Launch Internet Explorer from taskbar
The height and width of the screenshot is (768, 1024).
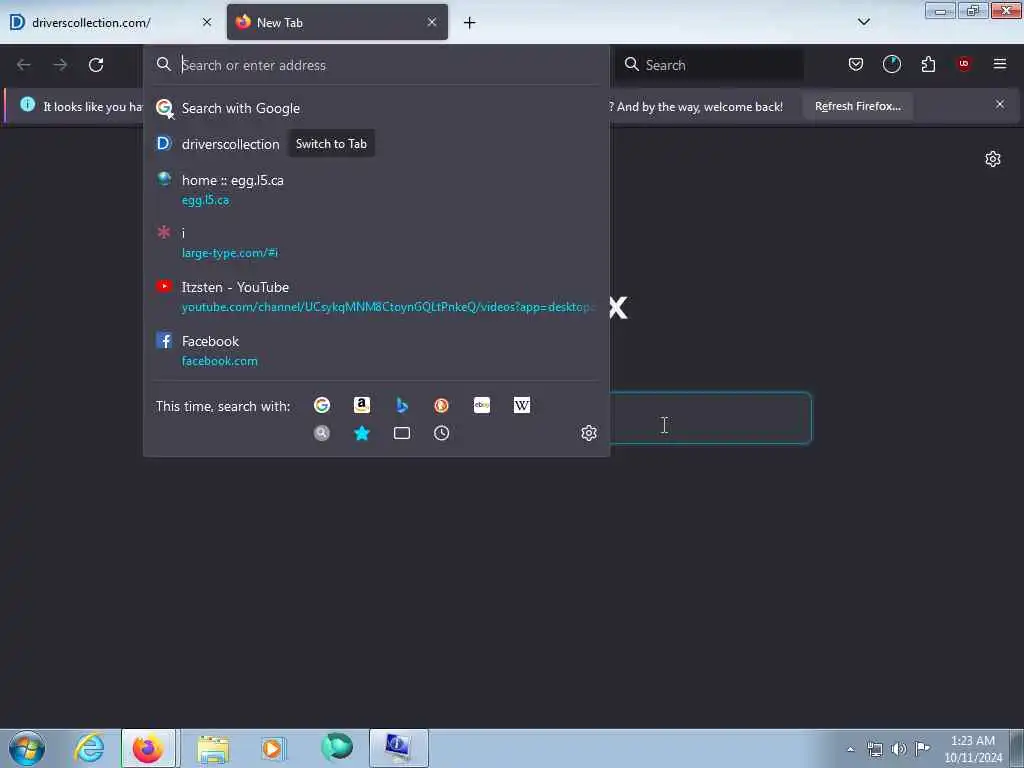pyautogui.click(x=89, y=748)
